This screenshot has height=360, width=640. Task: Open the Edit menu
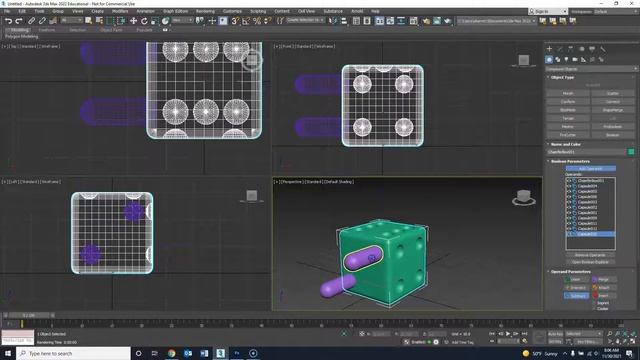click(22, 11)
